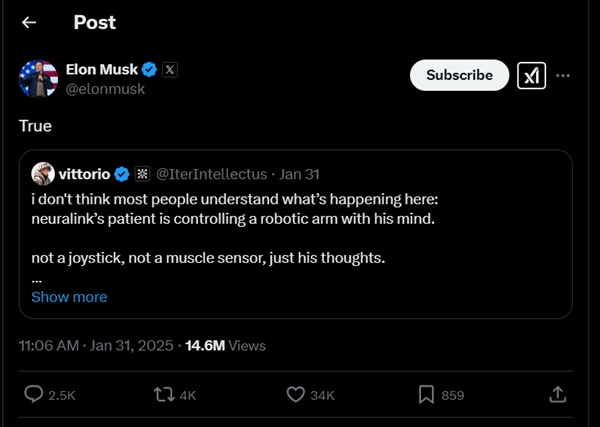
Task: Open the three-dot more options menu
Action: [x=564, y=75]
